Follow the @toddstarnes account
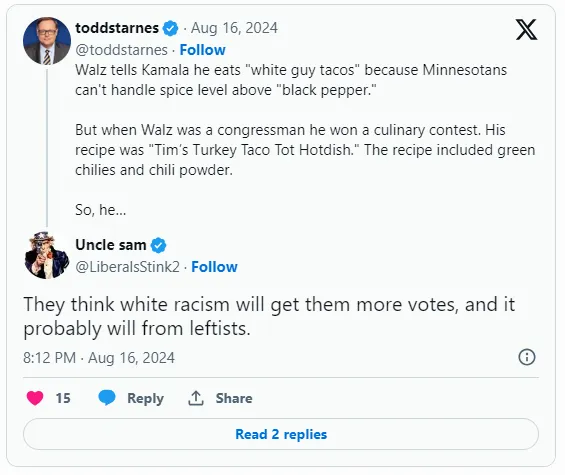This screenshot has width=565, height=475. pos(203,50)
